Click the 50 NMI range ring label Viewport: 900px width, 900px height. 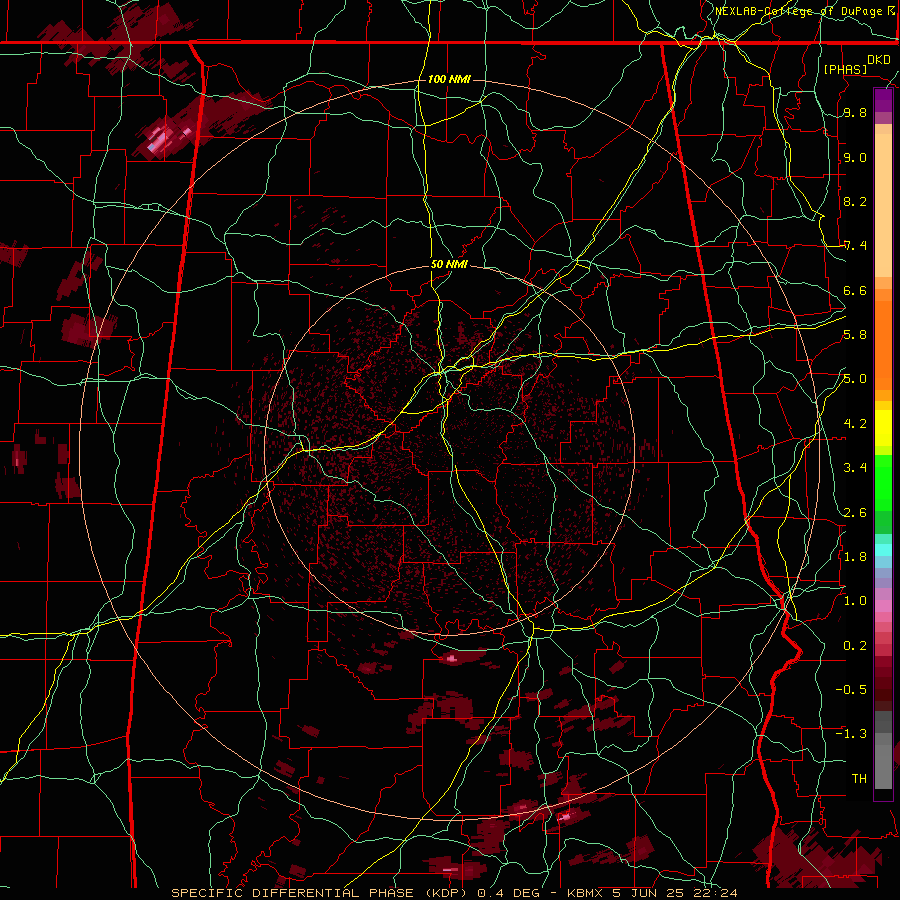click(449, 265)
